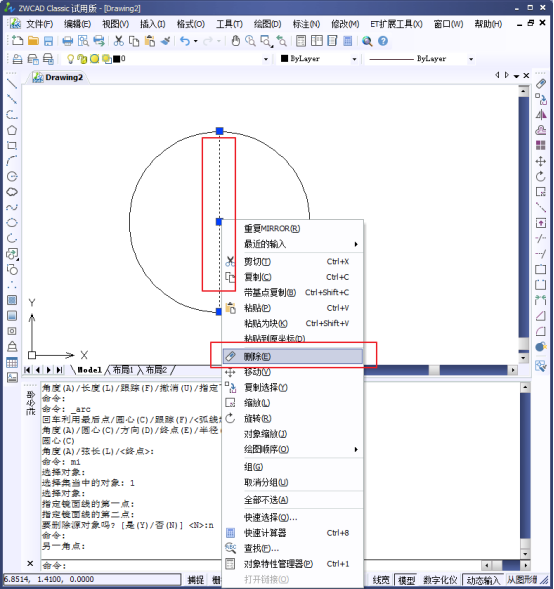Image resolution: width=554 pixels, height=589 pixels.
Task: Click the Move tool in modify toolbar
Action: coord(541,161)
